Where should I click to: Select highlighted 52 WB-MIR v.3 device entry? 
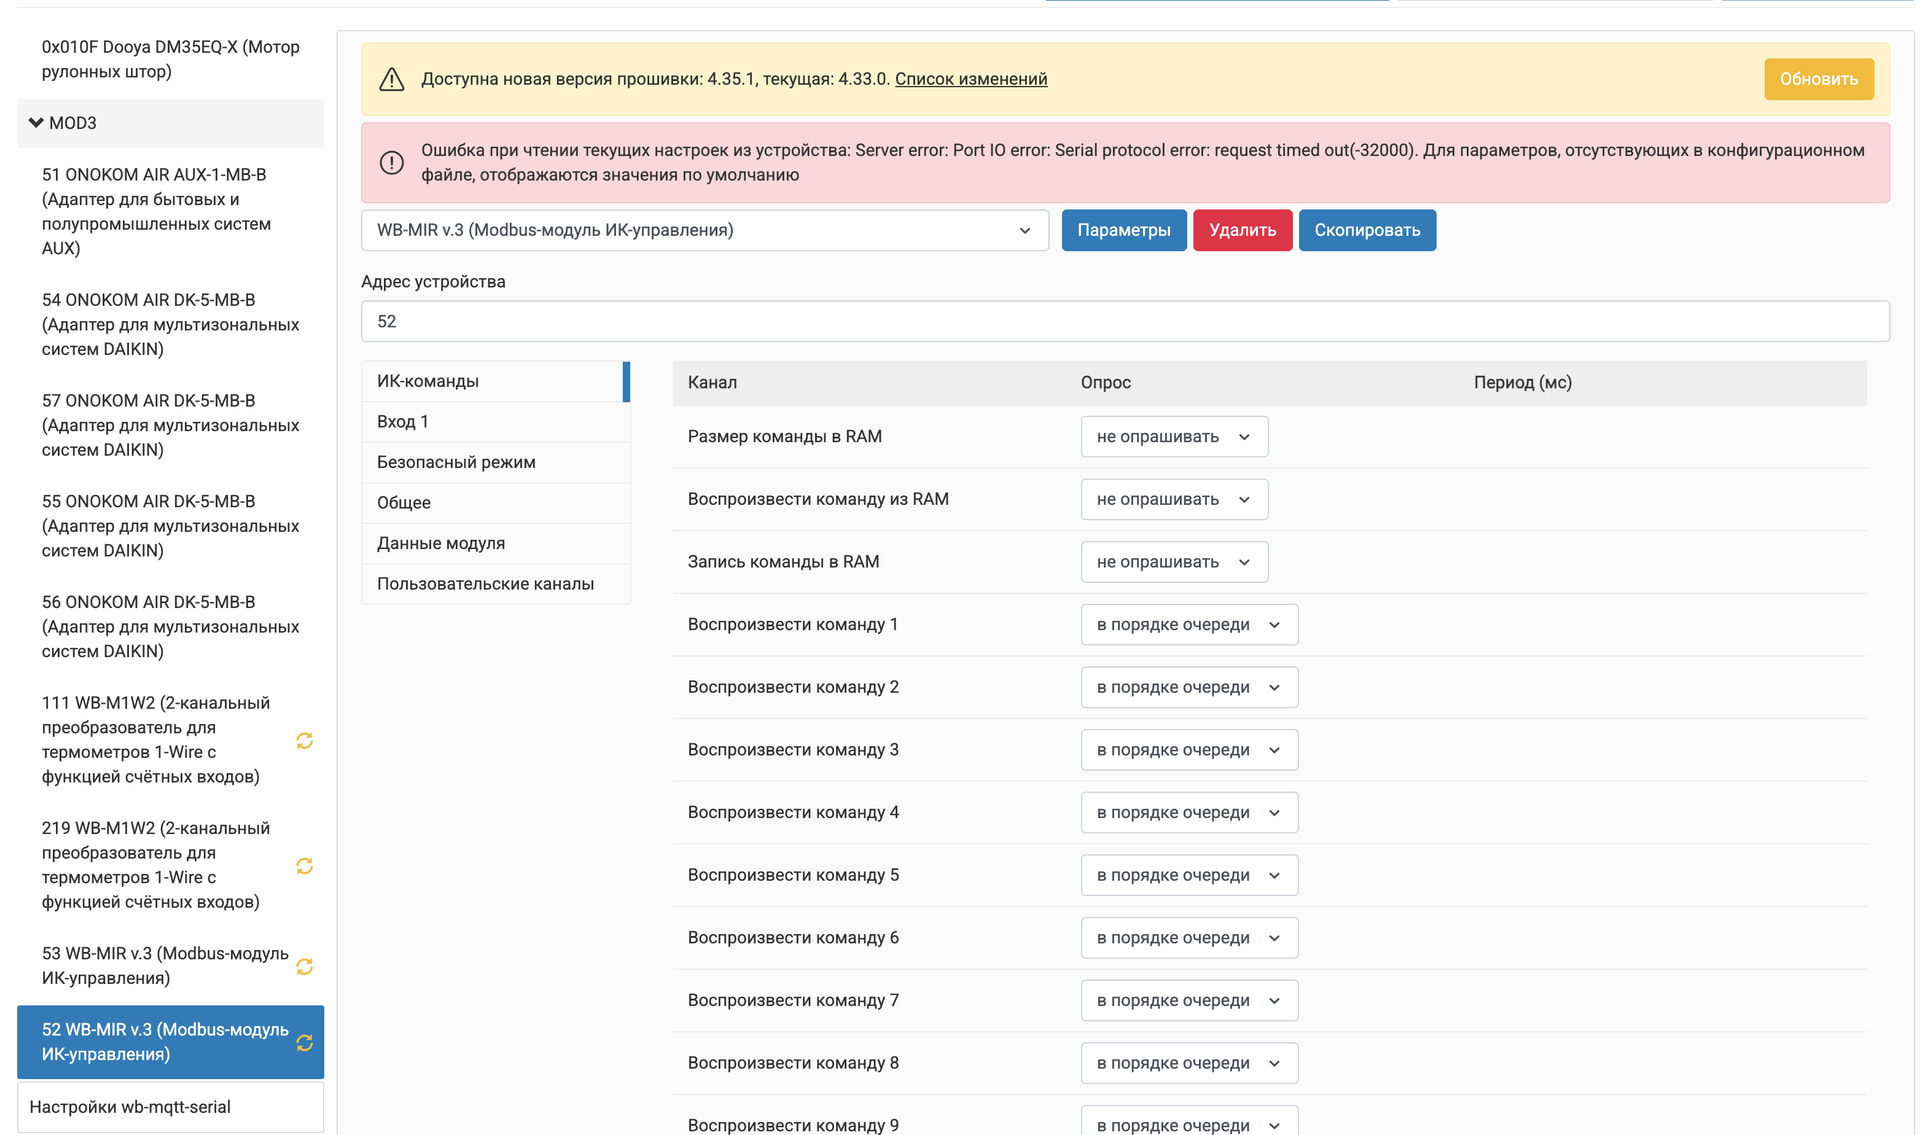170,1042
